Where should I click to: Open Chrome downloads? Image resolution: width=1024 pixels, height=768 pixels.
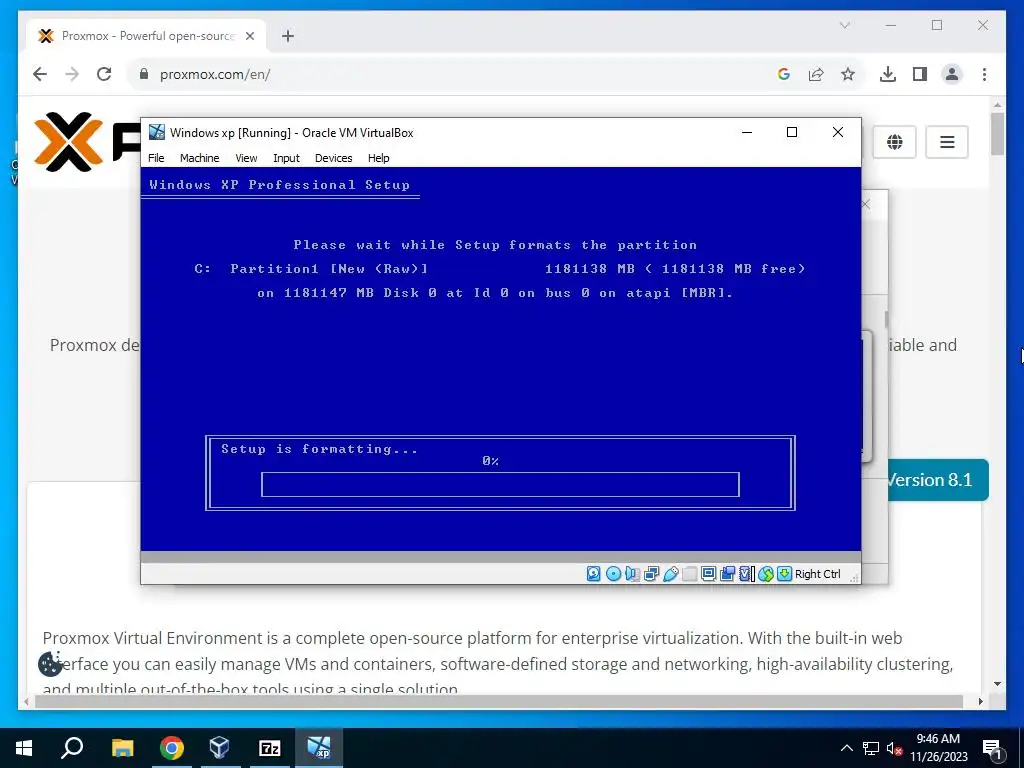coord(888,74)
